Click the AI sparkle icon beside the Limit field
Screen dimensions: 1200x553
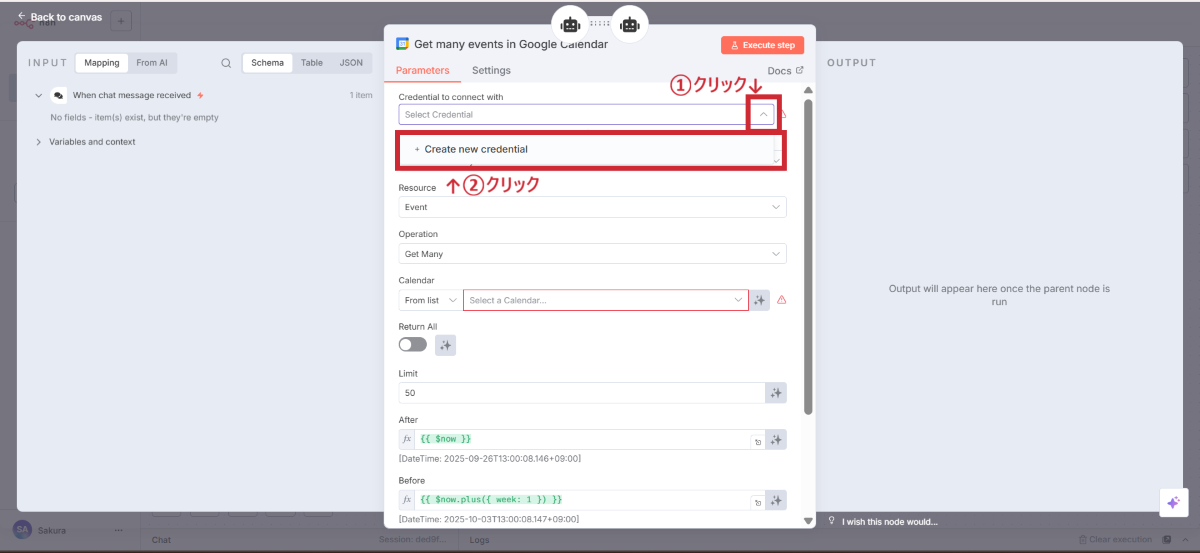pyautogui.click(x=776, y=393)
